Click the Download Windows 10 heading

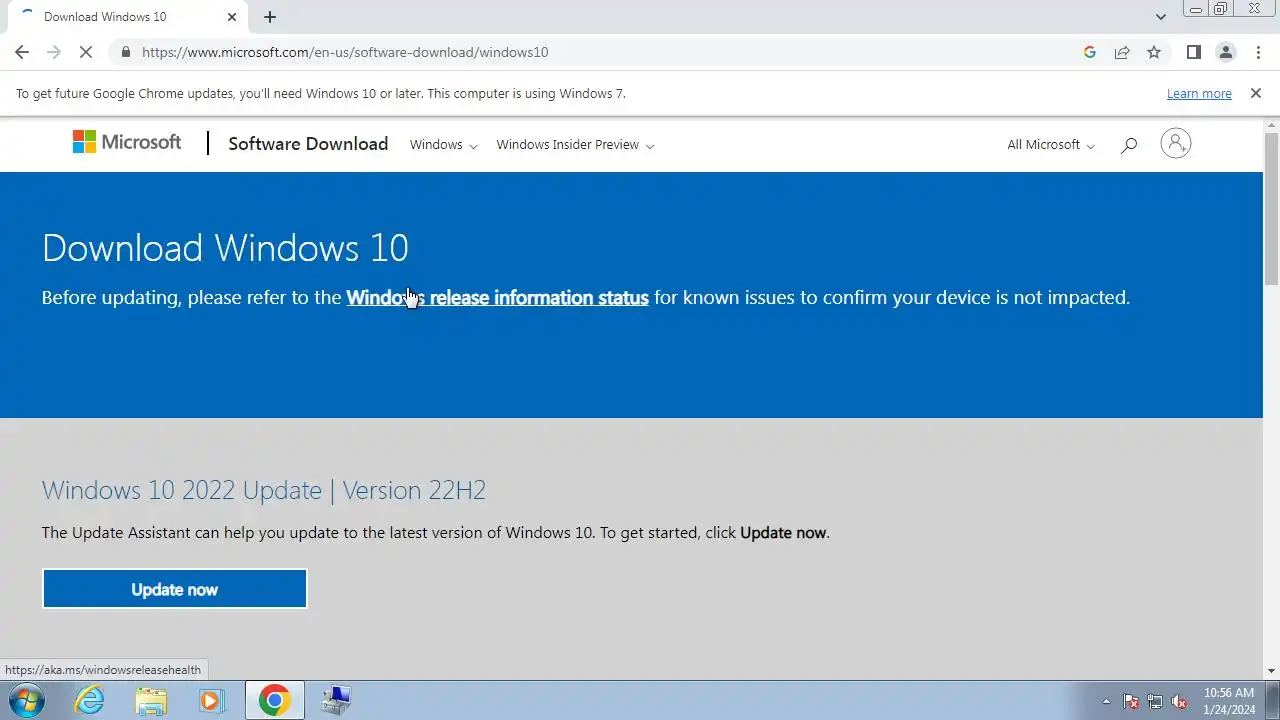click(225, 248)
